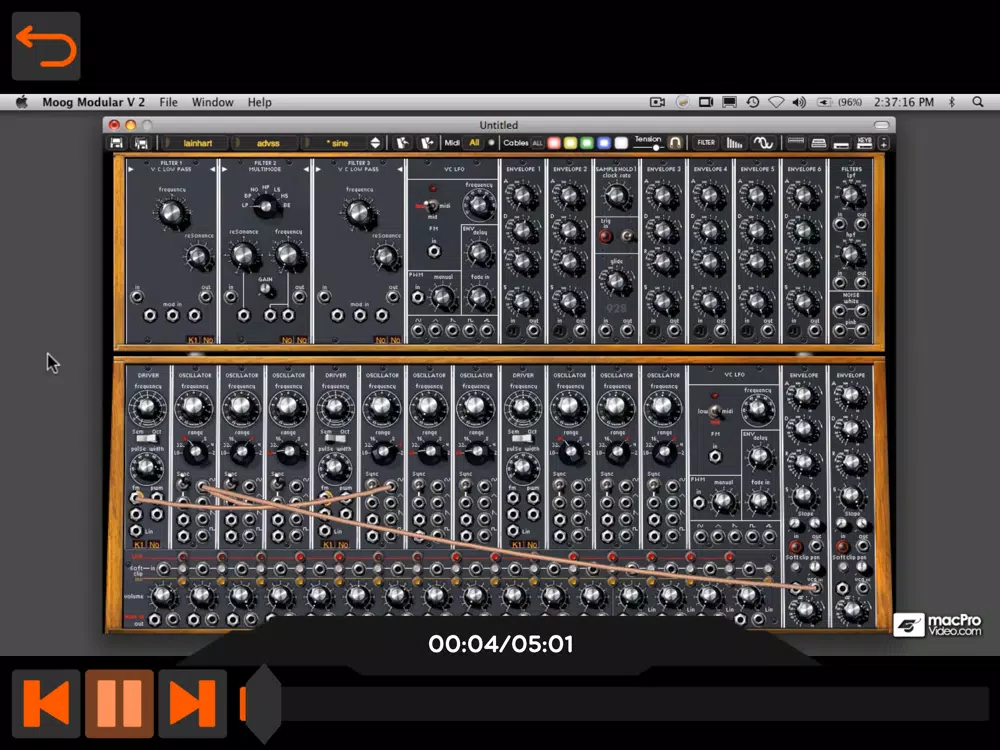Click the import preset icon

402,143
